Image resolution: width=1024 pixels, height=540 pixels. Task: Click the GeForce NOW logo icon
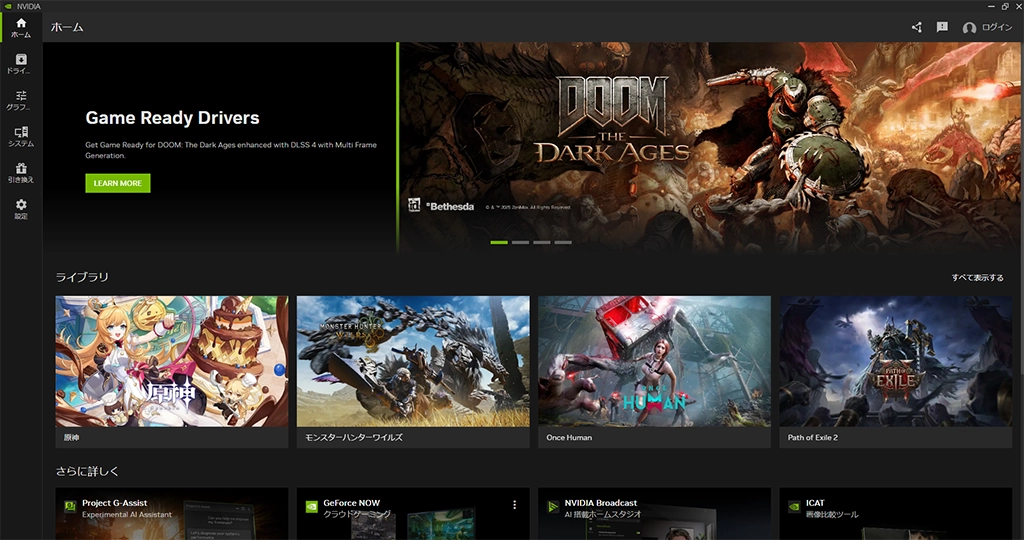pyautogui.click(x=312, y=506)
